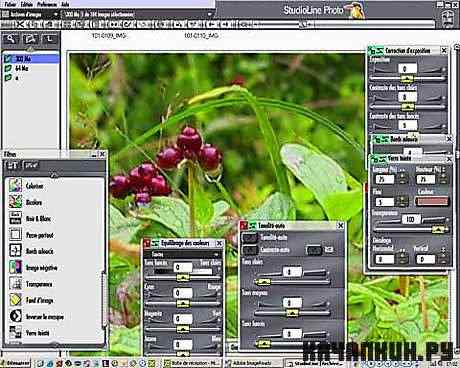
Task: Click the Couleur swatch in Verre teinté
Action: pyautogui.click(x=432, y=201)
